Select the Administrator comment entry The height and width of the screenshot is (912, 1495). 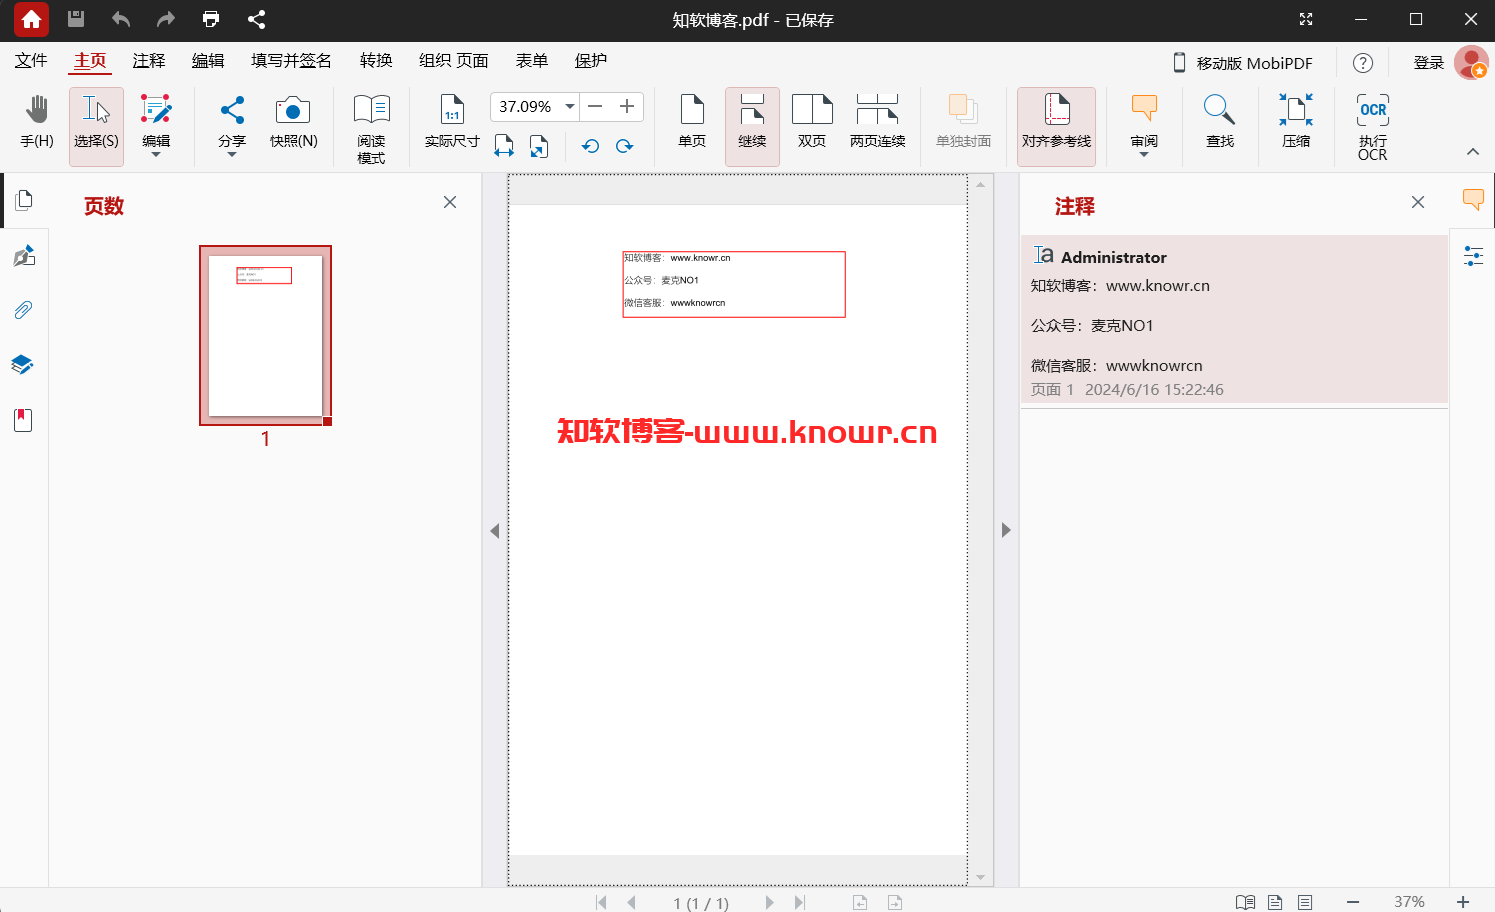(x=1234, y=320)
